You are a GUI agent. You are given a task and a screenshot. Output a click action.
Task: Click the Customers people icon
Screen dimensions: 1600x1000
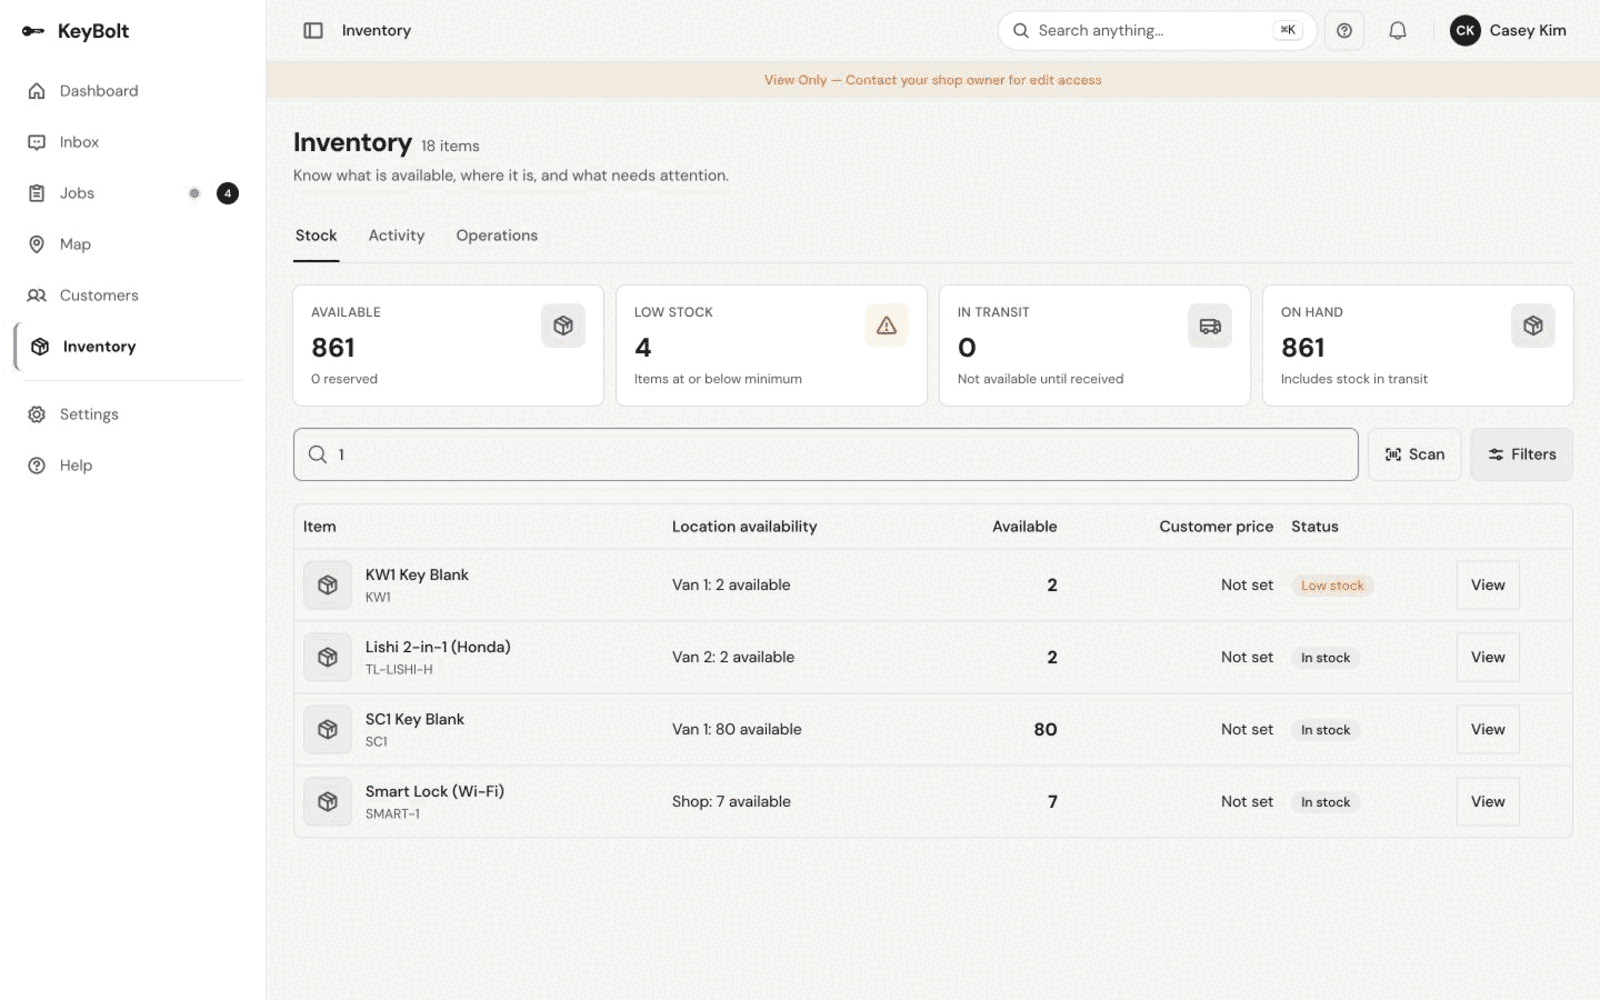pos(37,295)
